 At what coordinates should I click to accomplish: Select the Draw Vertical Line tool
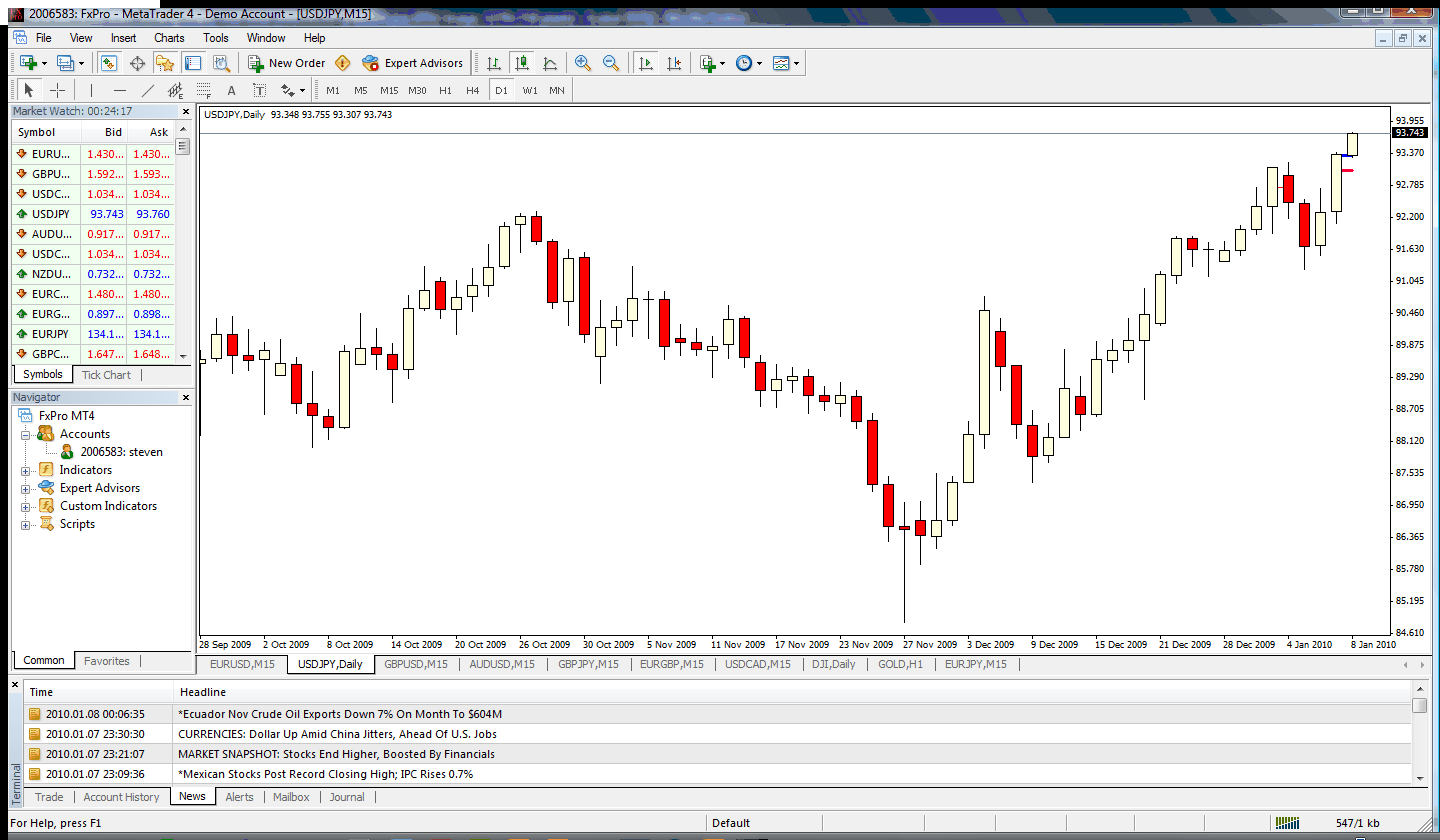[91, 90]
